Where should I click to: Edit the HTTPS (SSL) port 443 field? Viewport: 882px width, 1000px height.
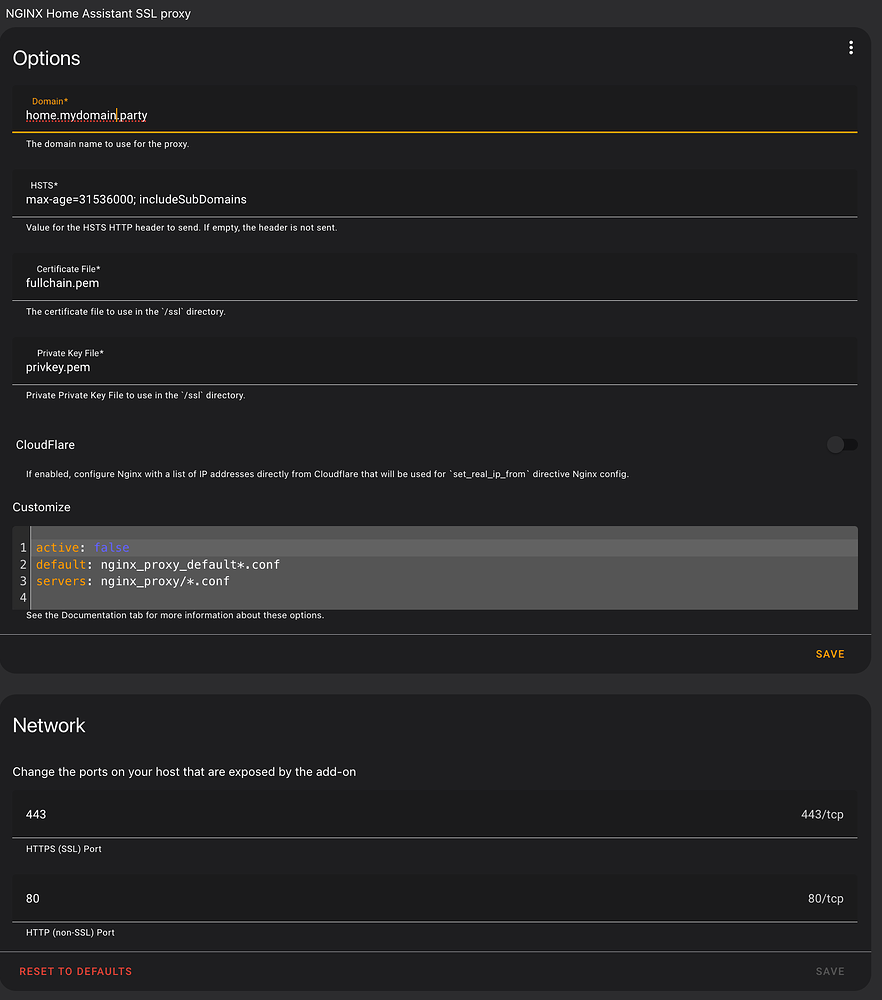(x=400, y=814)
